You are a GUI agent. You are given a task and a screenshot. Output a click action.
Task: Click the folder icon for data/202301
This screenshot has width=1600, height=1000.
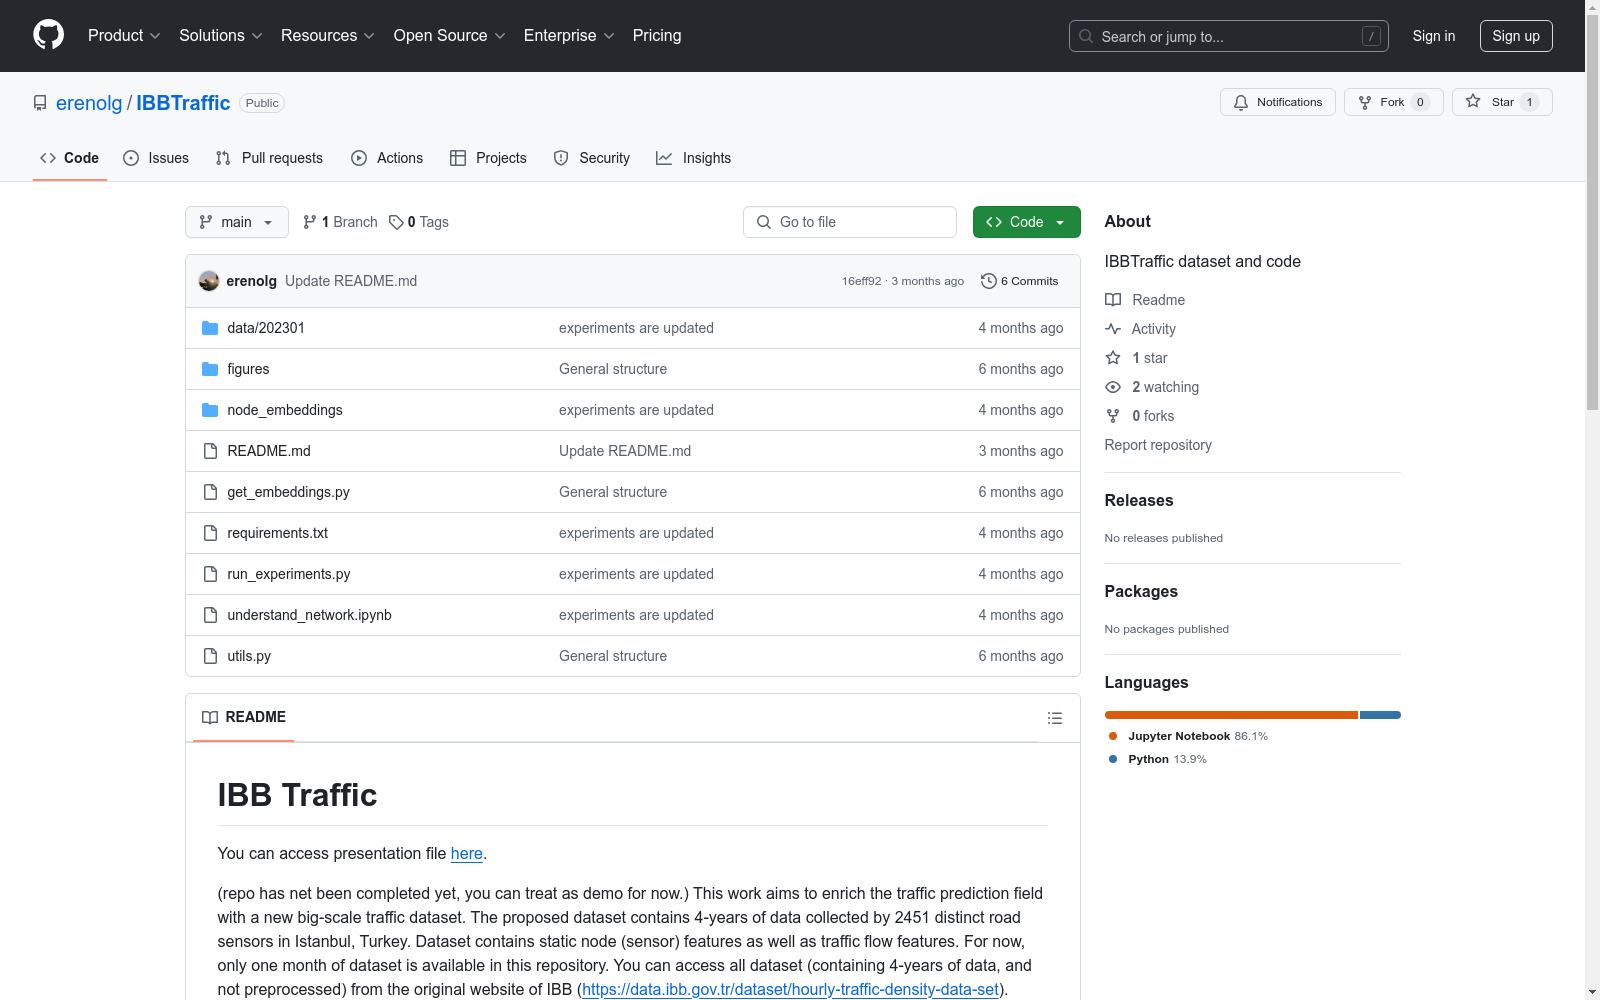click(210, 328)
